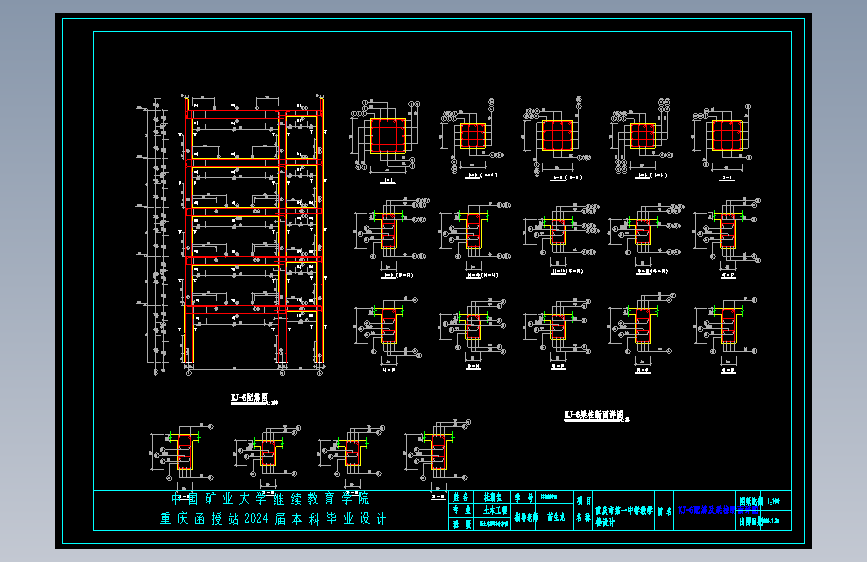Screen dimensions: 867x562
Task: Click the 专业 label in the title block
Action: pyautogui.click(x=461, y=510)
